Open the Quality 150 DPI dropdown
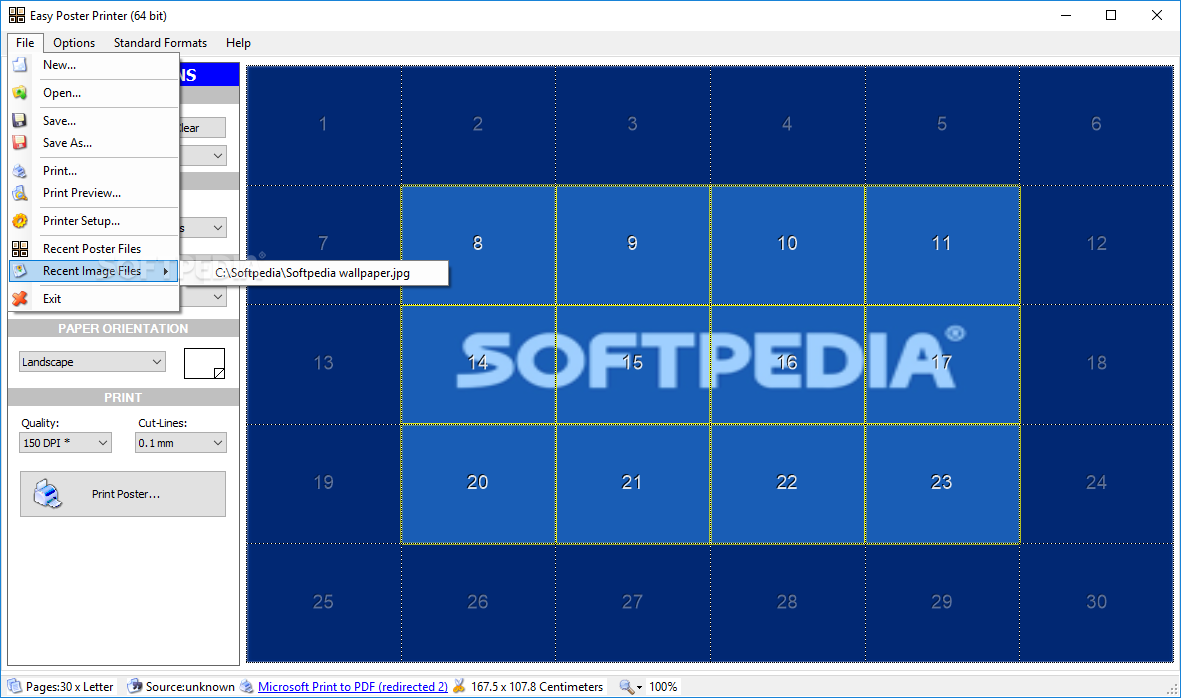The image size is (1181, 698). pyautogui.click(x=66, y=443)
